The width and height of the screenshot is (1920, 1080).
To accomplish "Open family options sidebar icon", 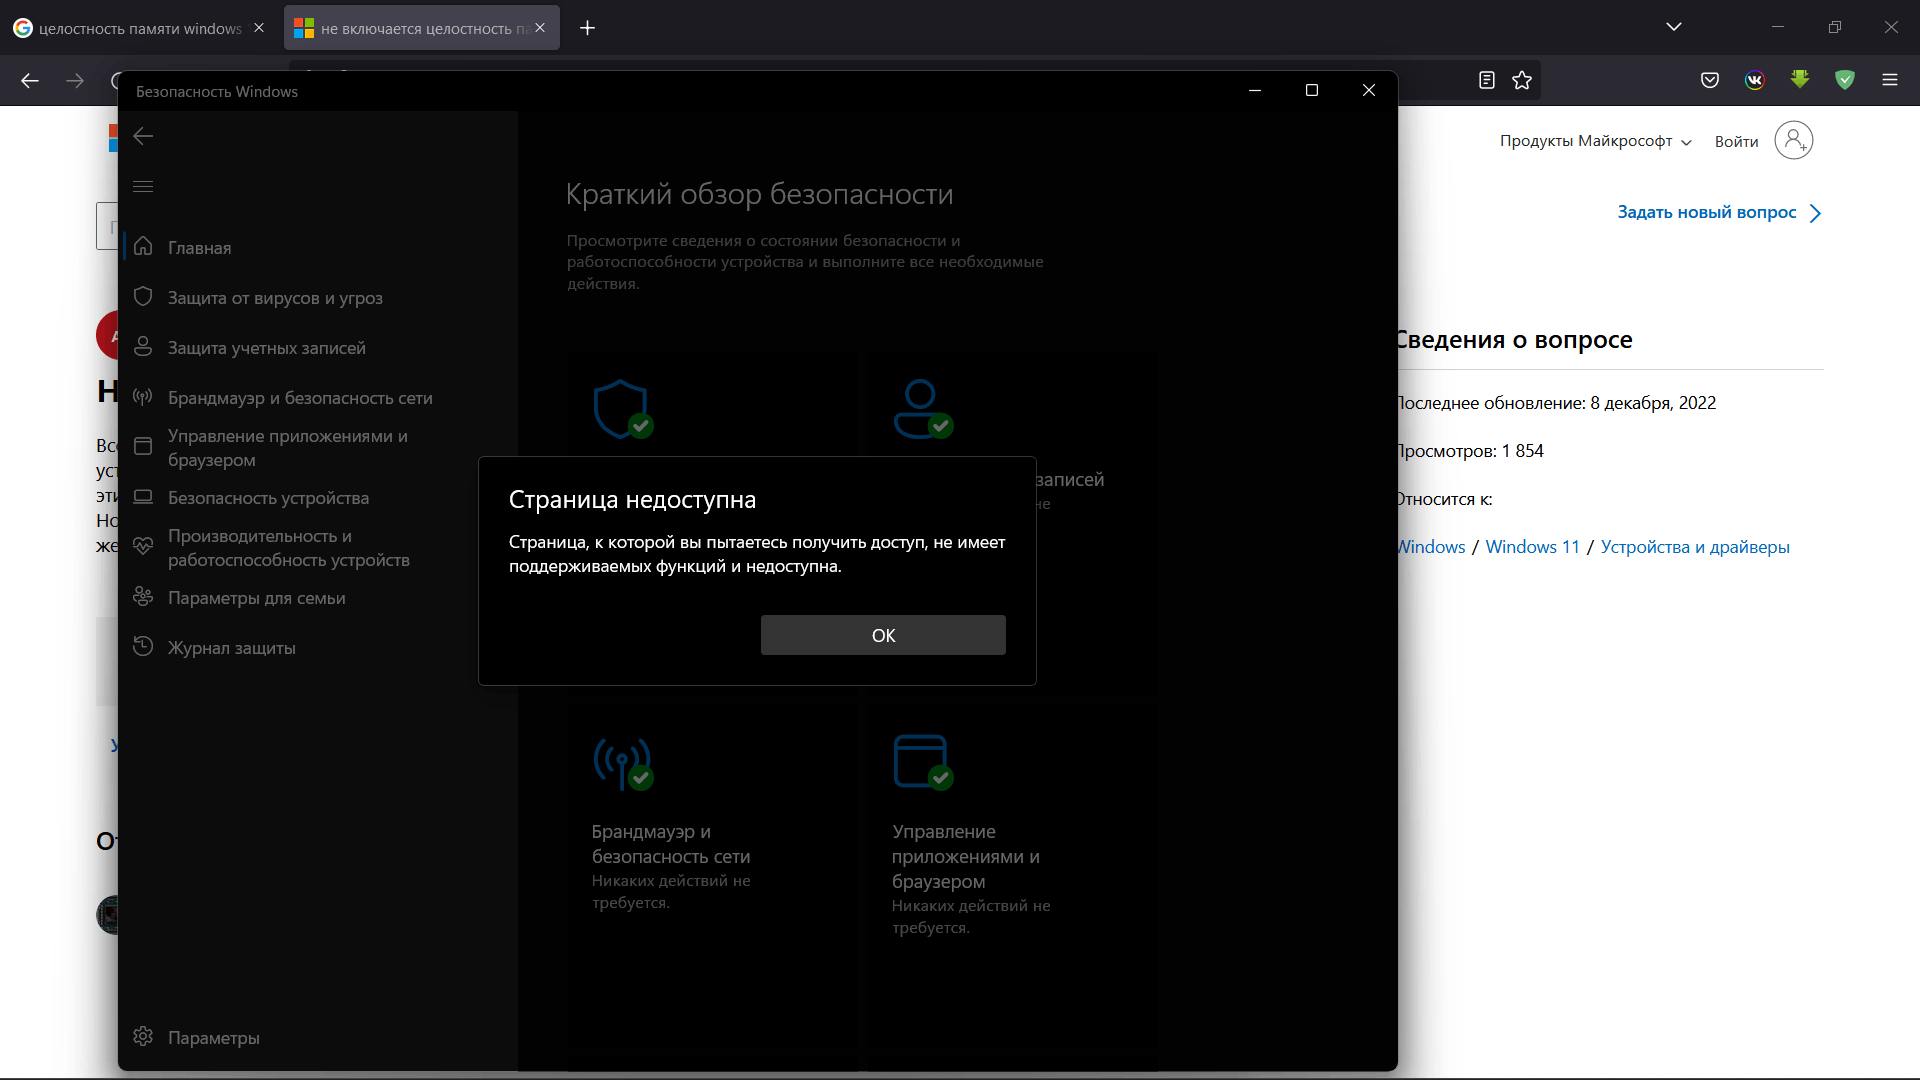I will [143, 597].
